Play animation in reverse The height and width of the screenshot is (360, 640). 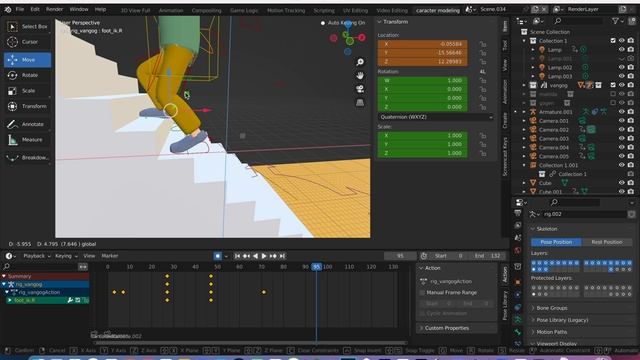(x=256, y=256)
